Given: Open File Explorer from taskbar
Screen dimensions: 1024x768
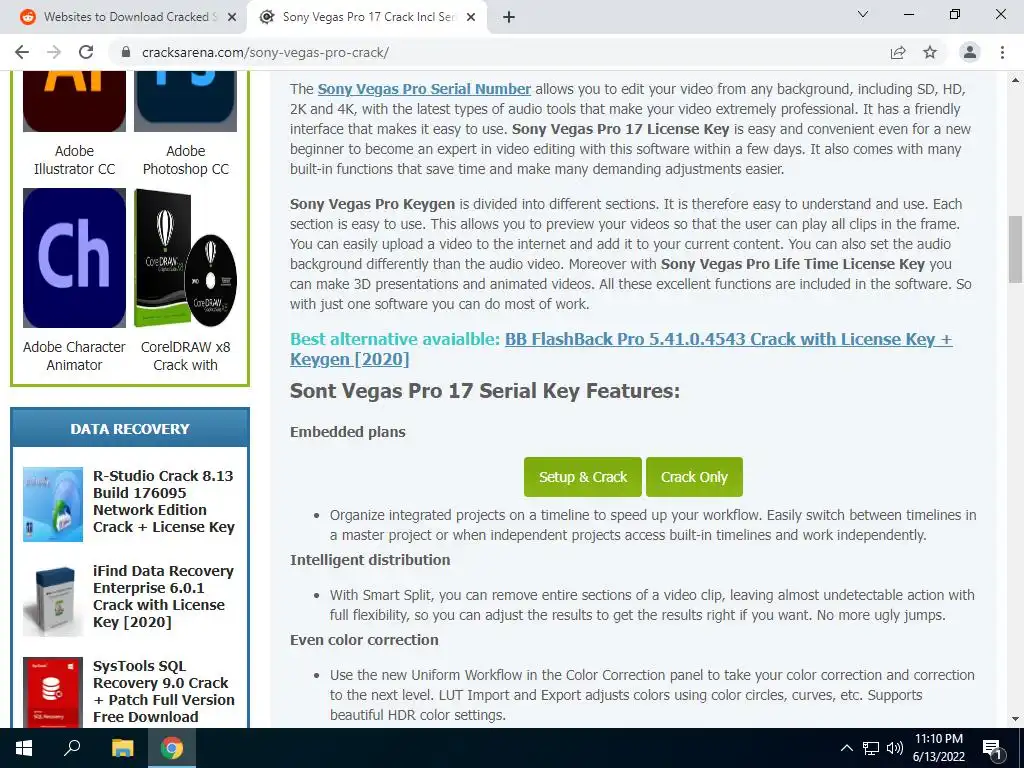Looking at the screenshot, I should click(122, 748).
